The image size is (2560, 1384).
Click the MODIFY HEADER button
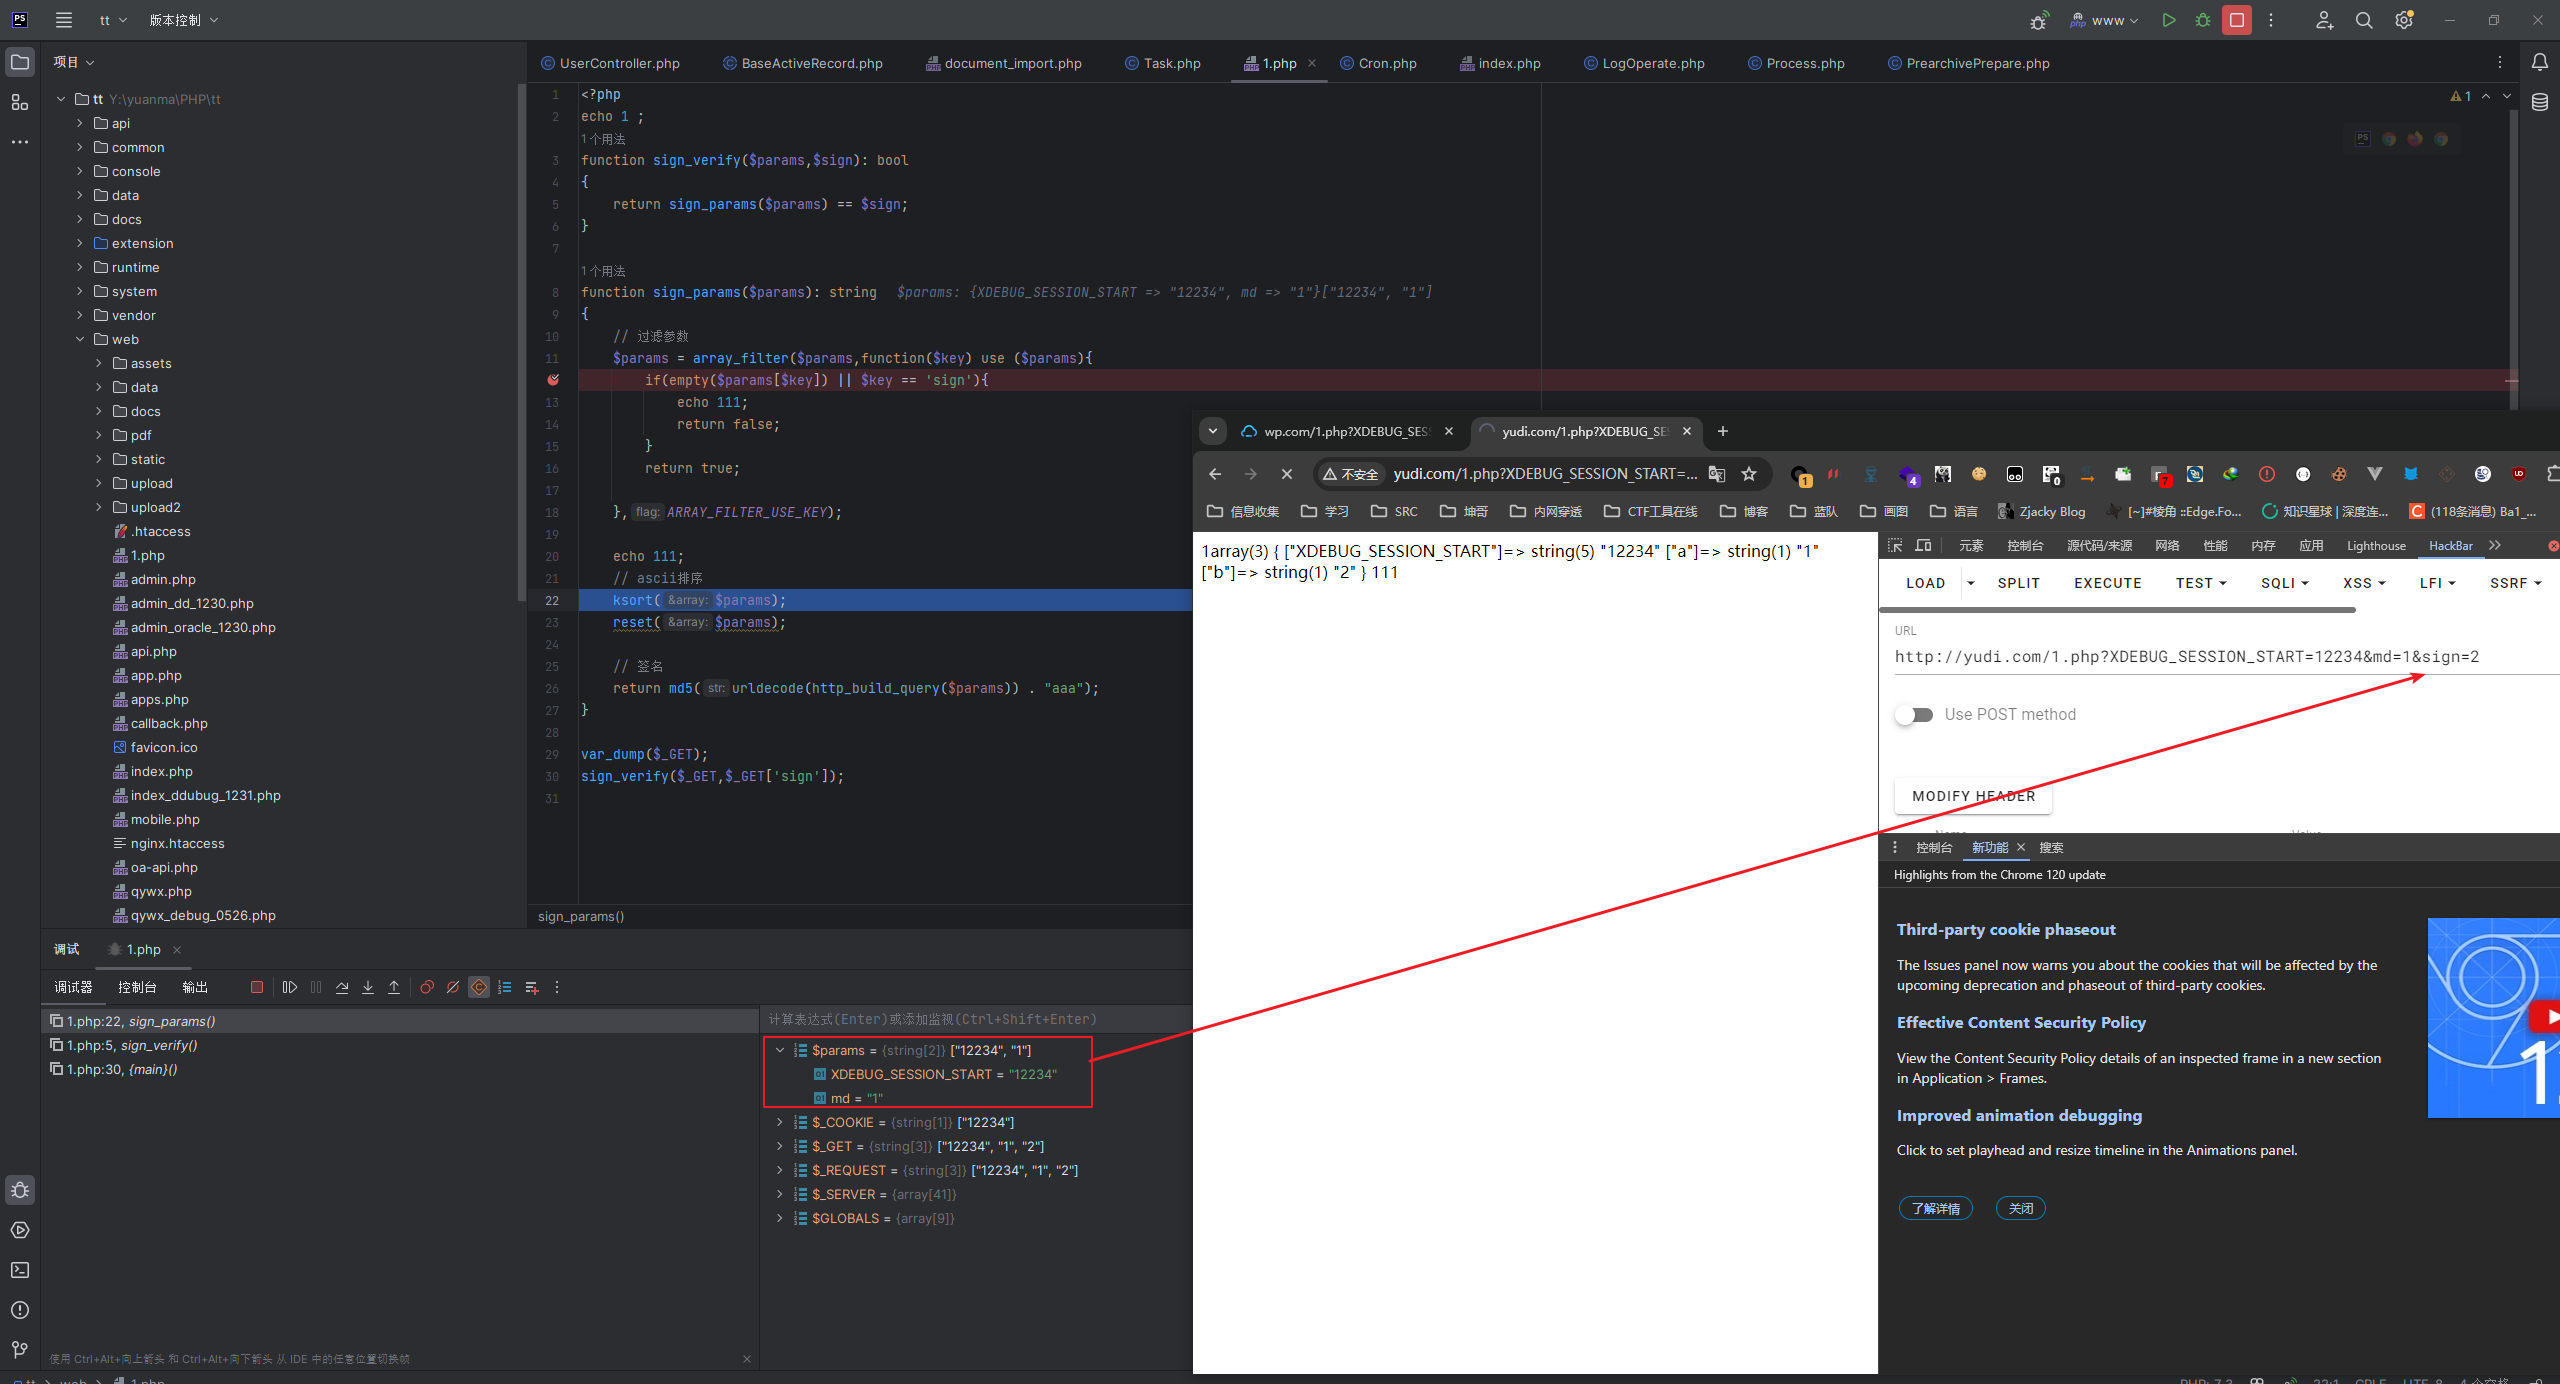pos(1973,796)
